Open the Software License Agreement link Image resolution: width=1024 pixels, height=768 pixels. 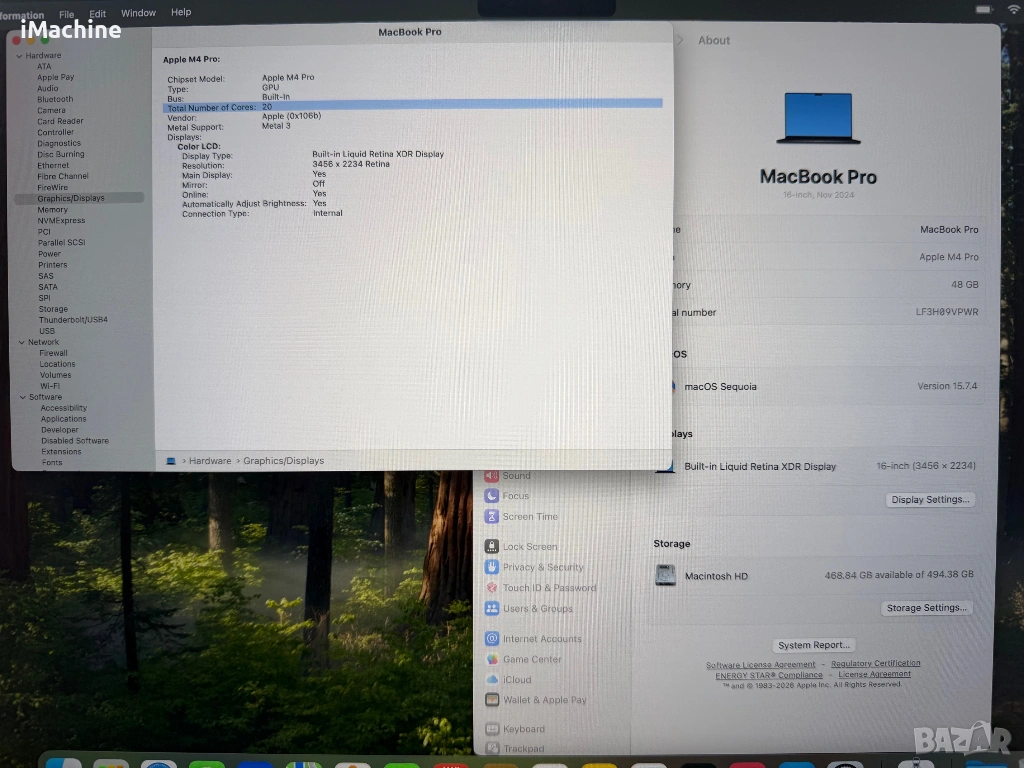pyautogui.click(x=761, y=665)
